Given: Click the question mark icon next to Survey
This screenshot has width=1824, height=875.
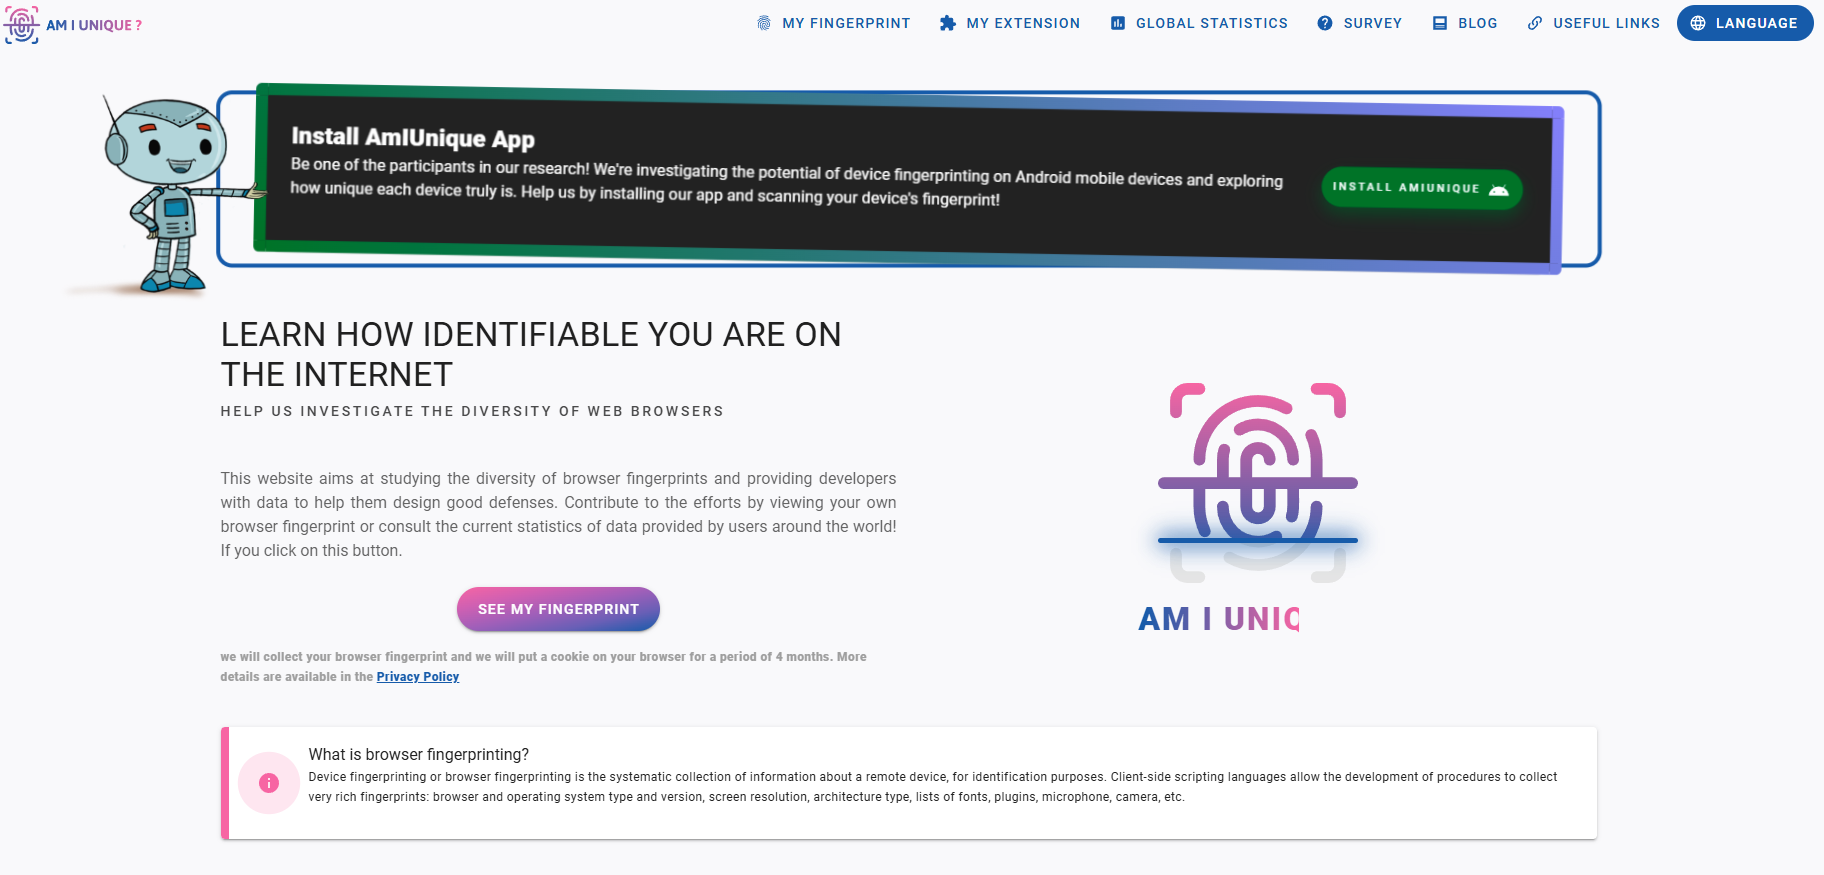Looking at the screenshot, I should [x=1325, y=23].
